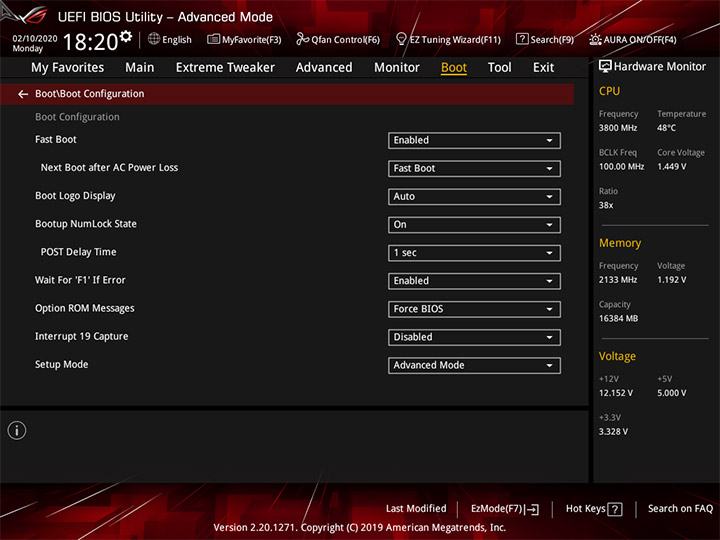The image size is (720, 540).
Task: Open the POST Delay Time dropdown
Action: tap(474, 253)
